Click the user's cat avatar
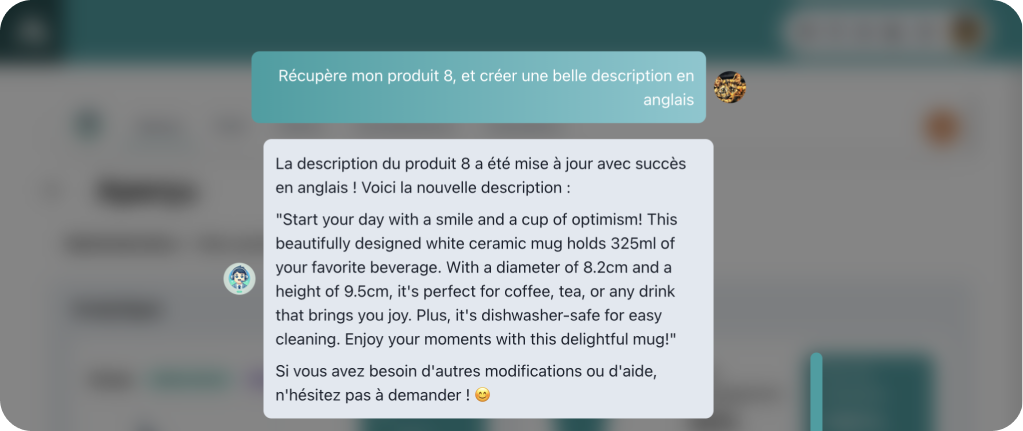This screenshot has width=1023, height=431. [730, 87]
